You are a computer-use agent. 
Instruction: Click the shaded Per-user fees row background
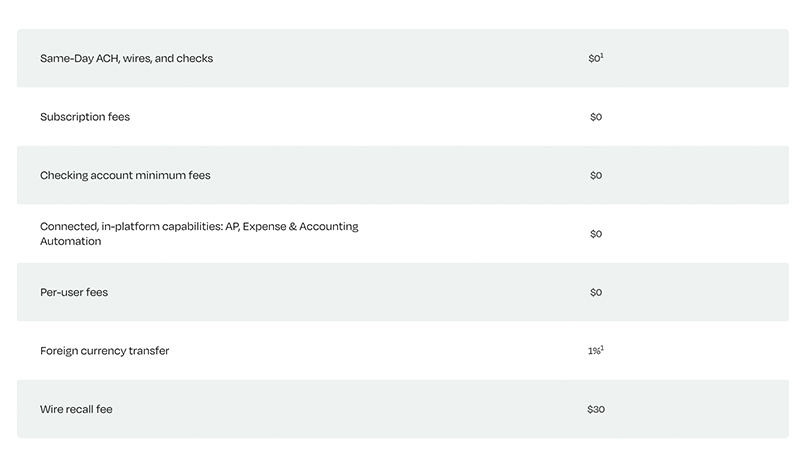pos(403,292)
